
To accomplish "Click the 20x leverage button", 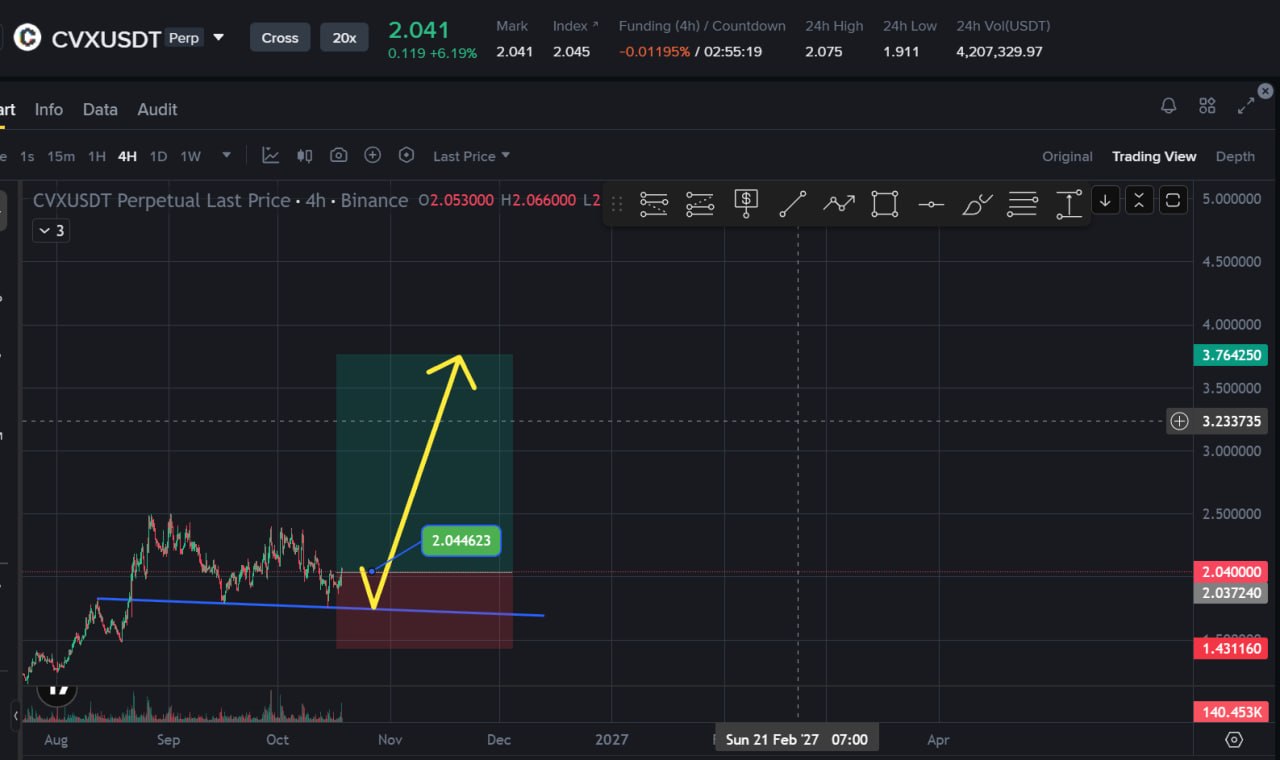I will click(x=344, y=38).
